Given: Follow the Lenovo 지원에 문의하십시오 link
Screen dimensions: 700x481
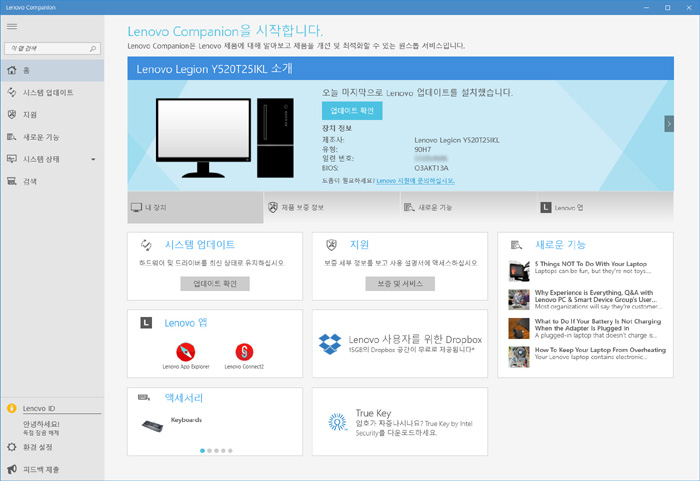Looking at the screenshot, I should point(416,181).
